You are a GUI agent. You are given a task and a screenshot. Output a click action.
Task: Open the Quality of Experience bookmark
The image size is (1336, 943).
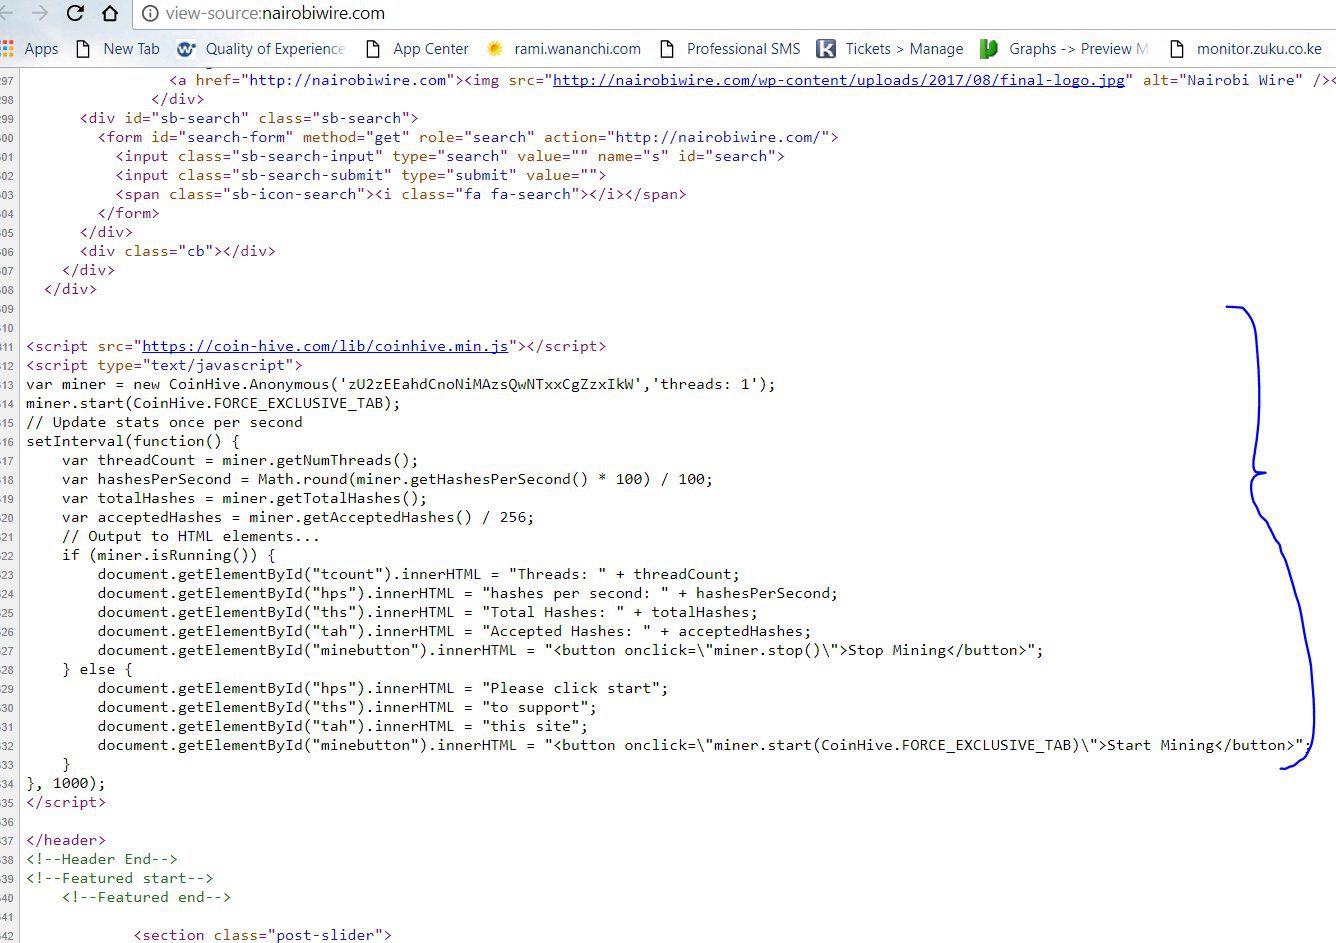coord(262,48)
